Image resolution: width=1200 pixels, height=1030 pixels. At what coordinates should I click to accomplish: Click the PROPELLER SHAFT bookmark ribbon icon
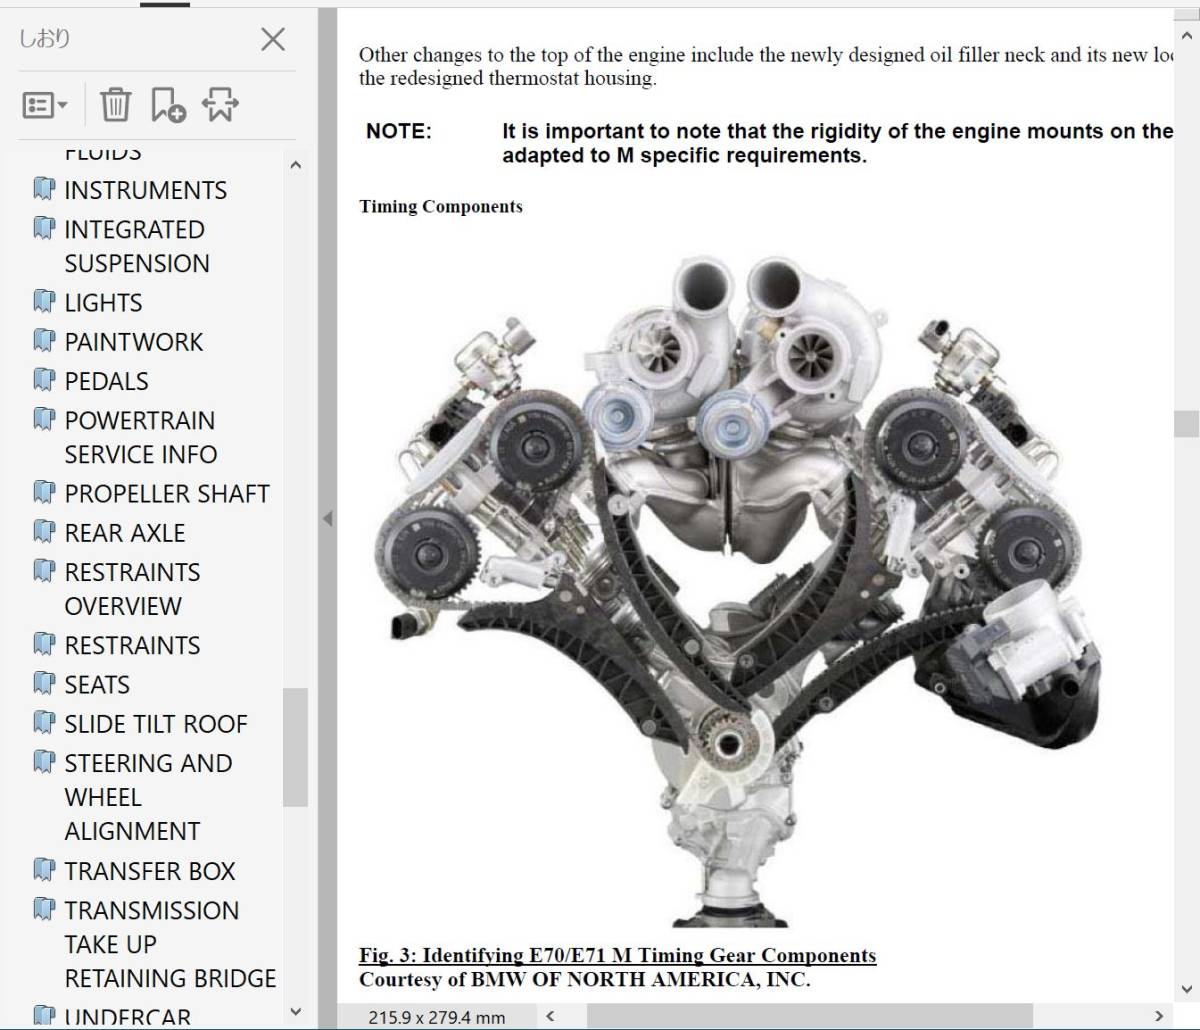[44, 493]
